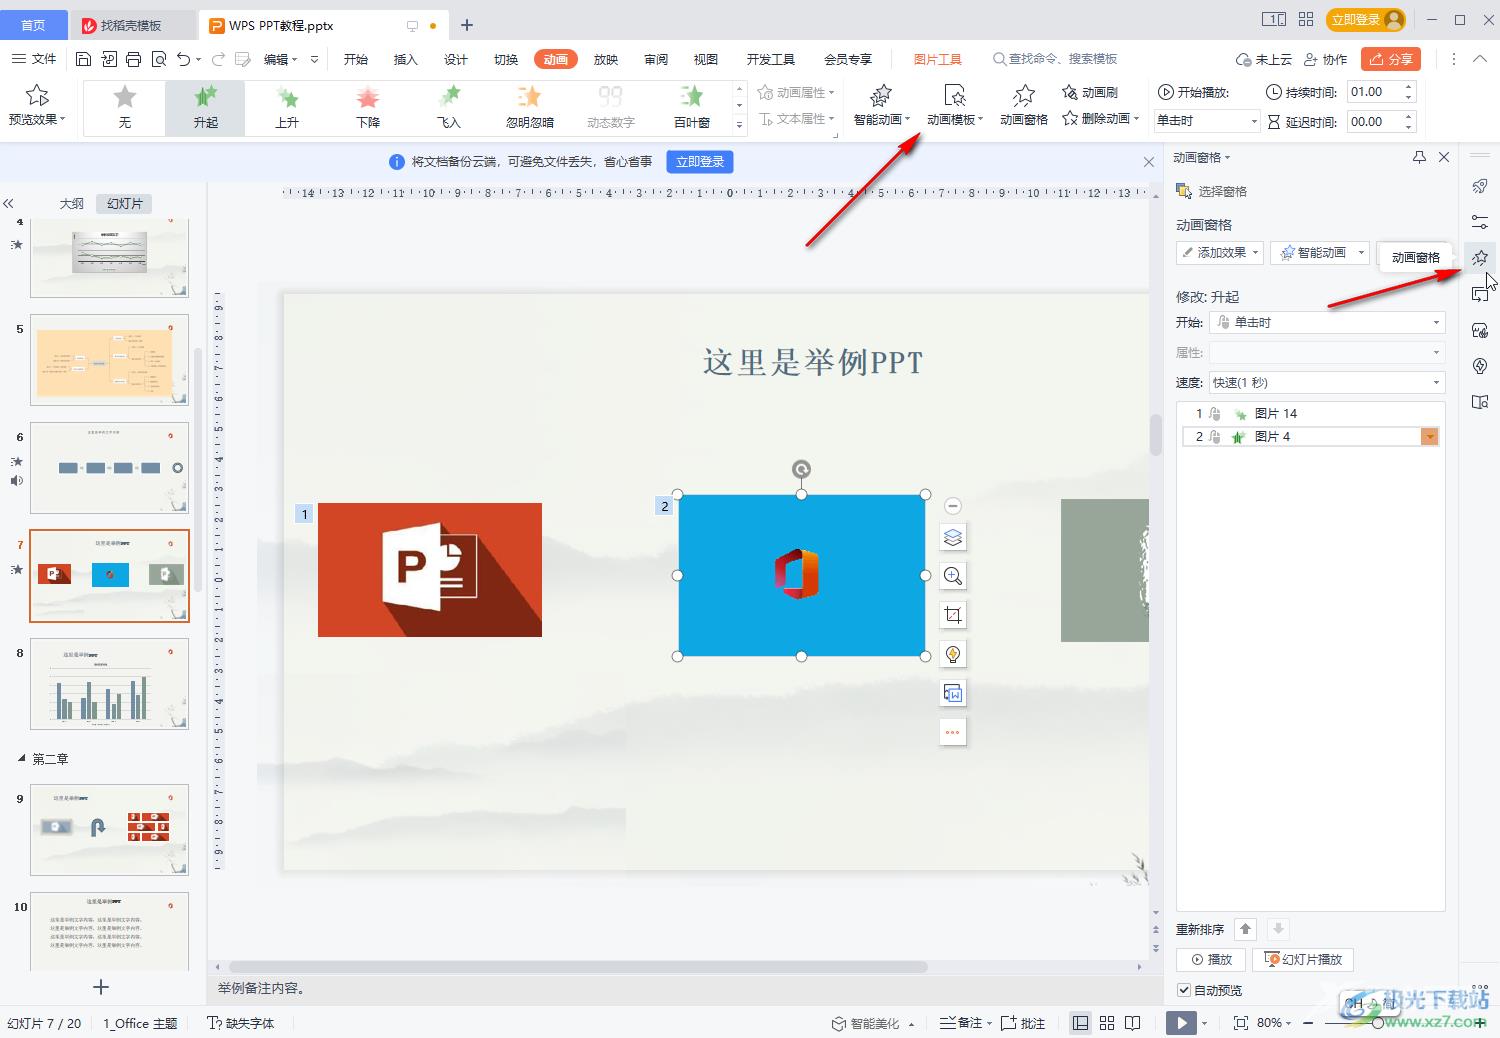Click the start slideshow play button in status bar
This screenshot has width=1500, height=1038.
click(x=1181, y=1023)
